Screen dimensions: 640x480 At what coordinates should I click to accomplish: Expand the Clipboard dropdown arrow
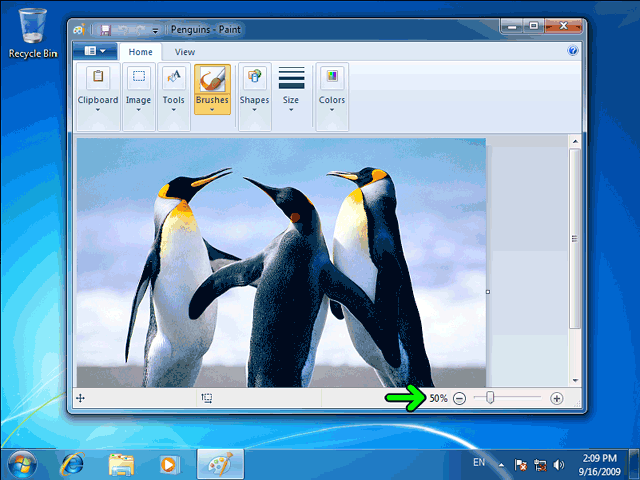tap(98, 110)
